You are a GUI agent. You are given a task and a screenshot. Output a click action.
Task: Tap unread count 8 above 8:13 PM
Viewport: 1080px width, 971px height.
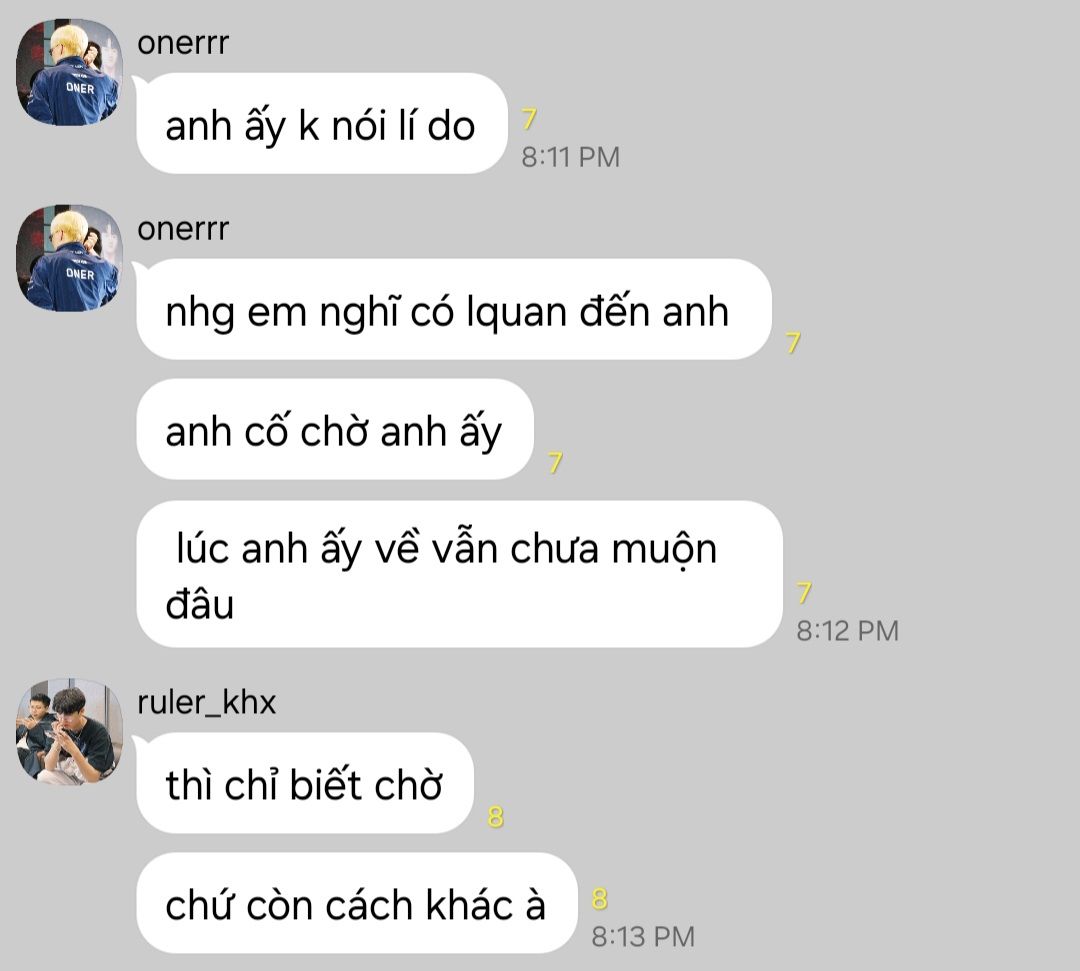pos(600,899)
